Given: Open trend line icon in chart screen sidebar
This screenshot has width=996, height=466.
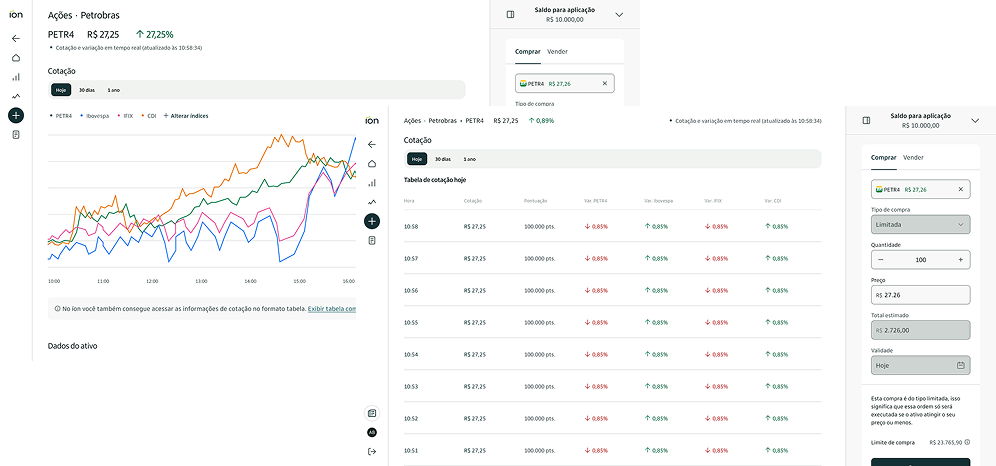Looking at the screenshot, I should tap(16, 96).
